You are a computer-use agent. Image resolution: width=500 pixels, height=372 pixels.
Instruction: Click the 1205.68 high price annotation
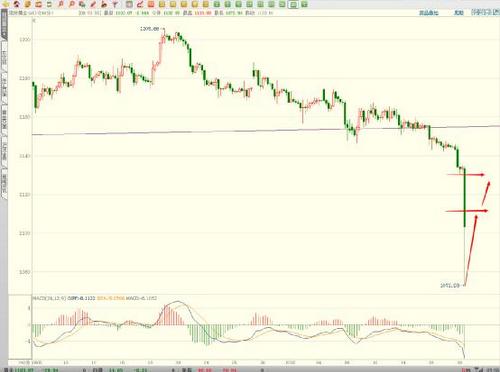click(149, 29)
